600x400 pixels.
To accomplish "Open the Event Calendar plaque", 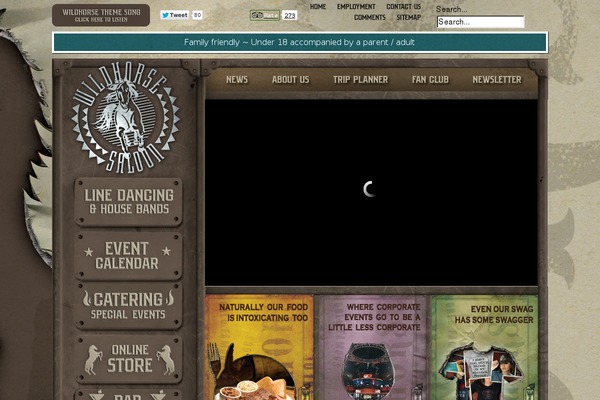I will pos(128,255).
